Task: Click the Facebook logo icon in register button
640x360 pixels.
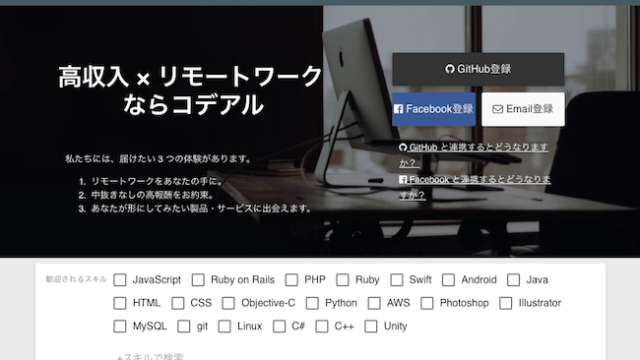Action: 398,109
